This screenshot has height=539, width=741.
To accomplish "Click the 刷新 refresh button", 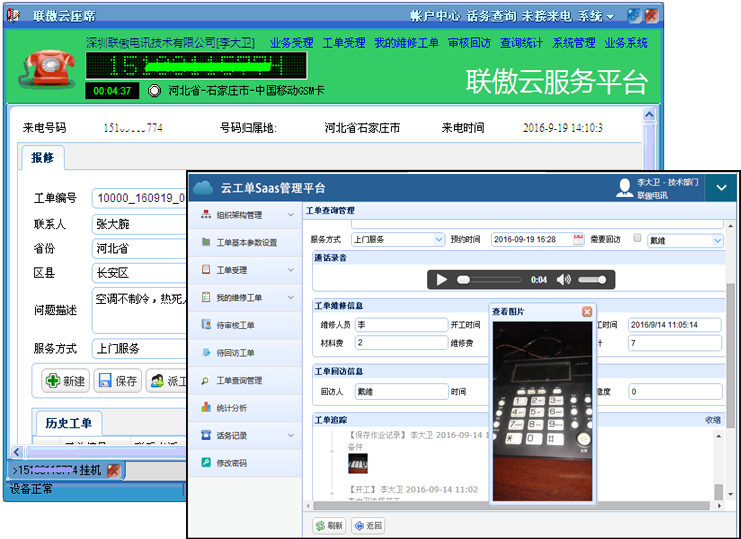I will point(329,526).
